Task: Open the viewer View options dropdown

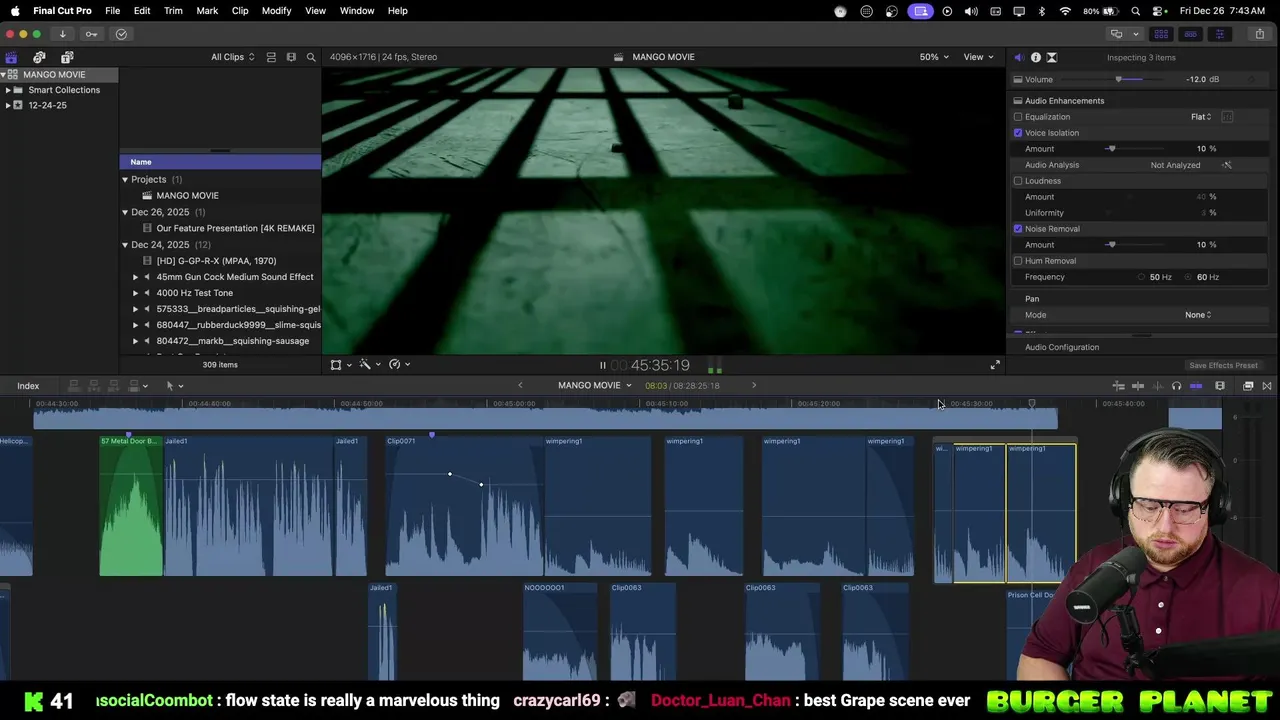Action: [x=978, y=57]
